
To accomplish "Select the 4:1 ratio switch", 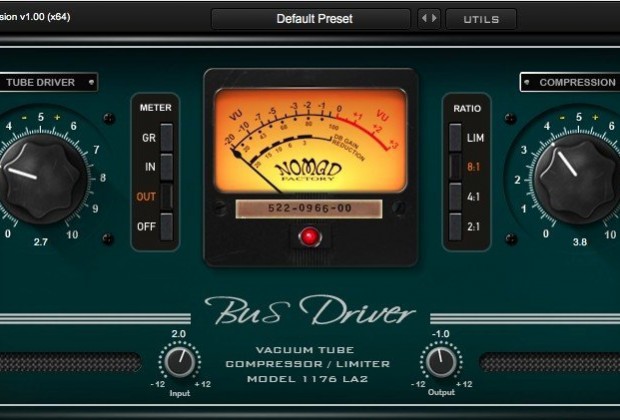I will [455, 196].
